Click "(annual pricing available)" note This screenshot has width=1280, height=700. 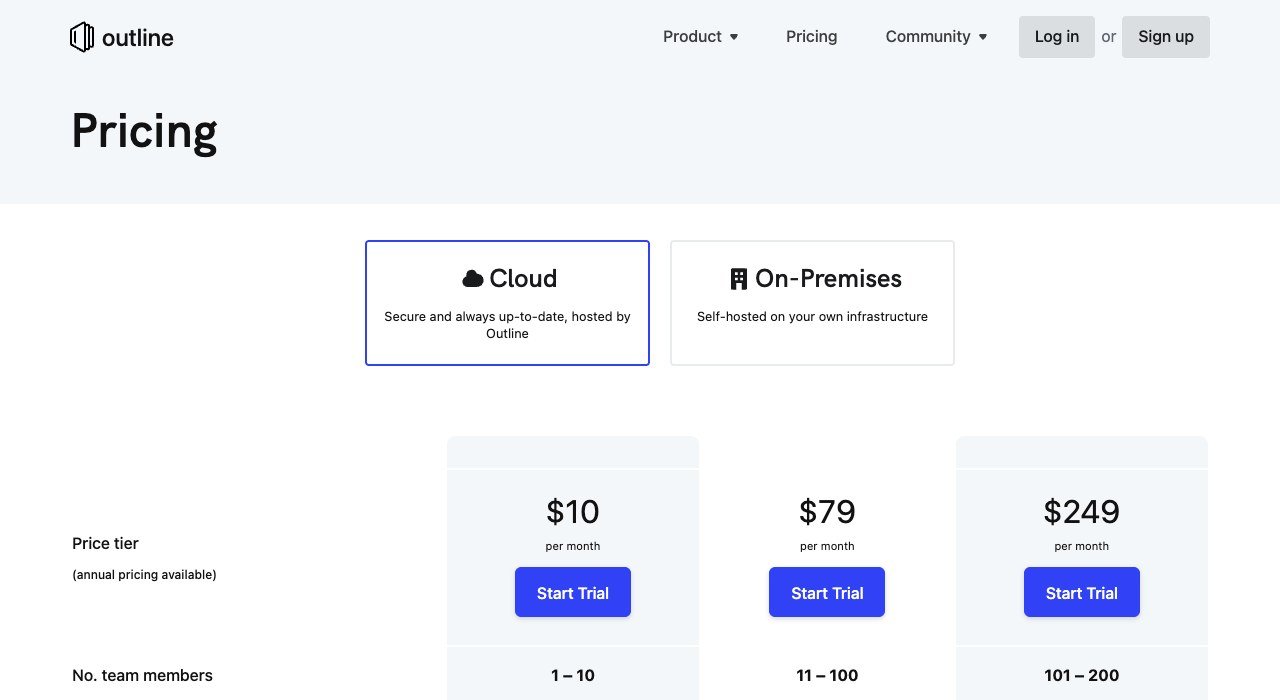pyautogui.click(x=144, y=575)
